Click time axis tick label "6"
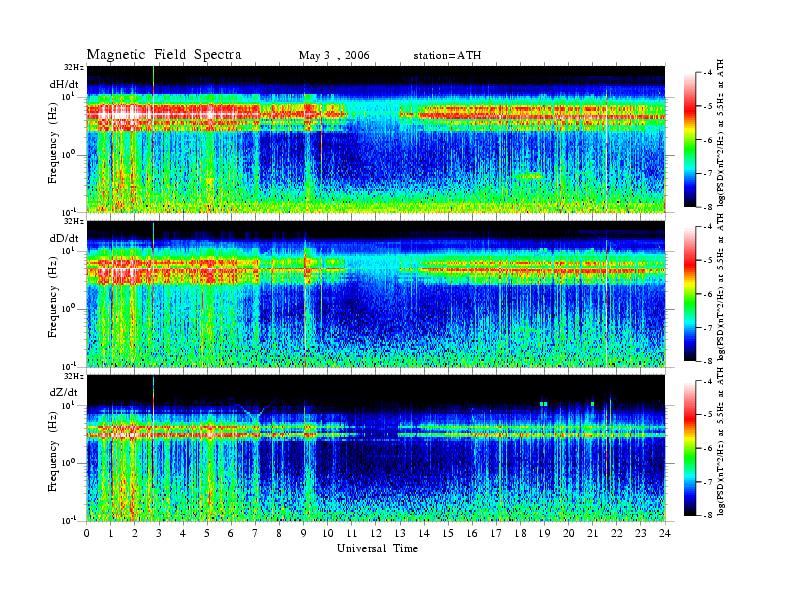The image size is (792, 612). pos(231,534)
